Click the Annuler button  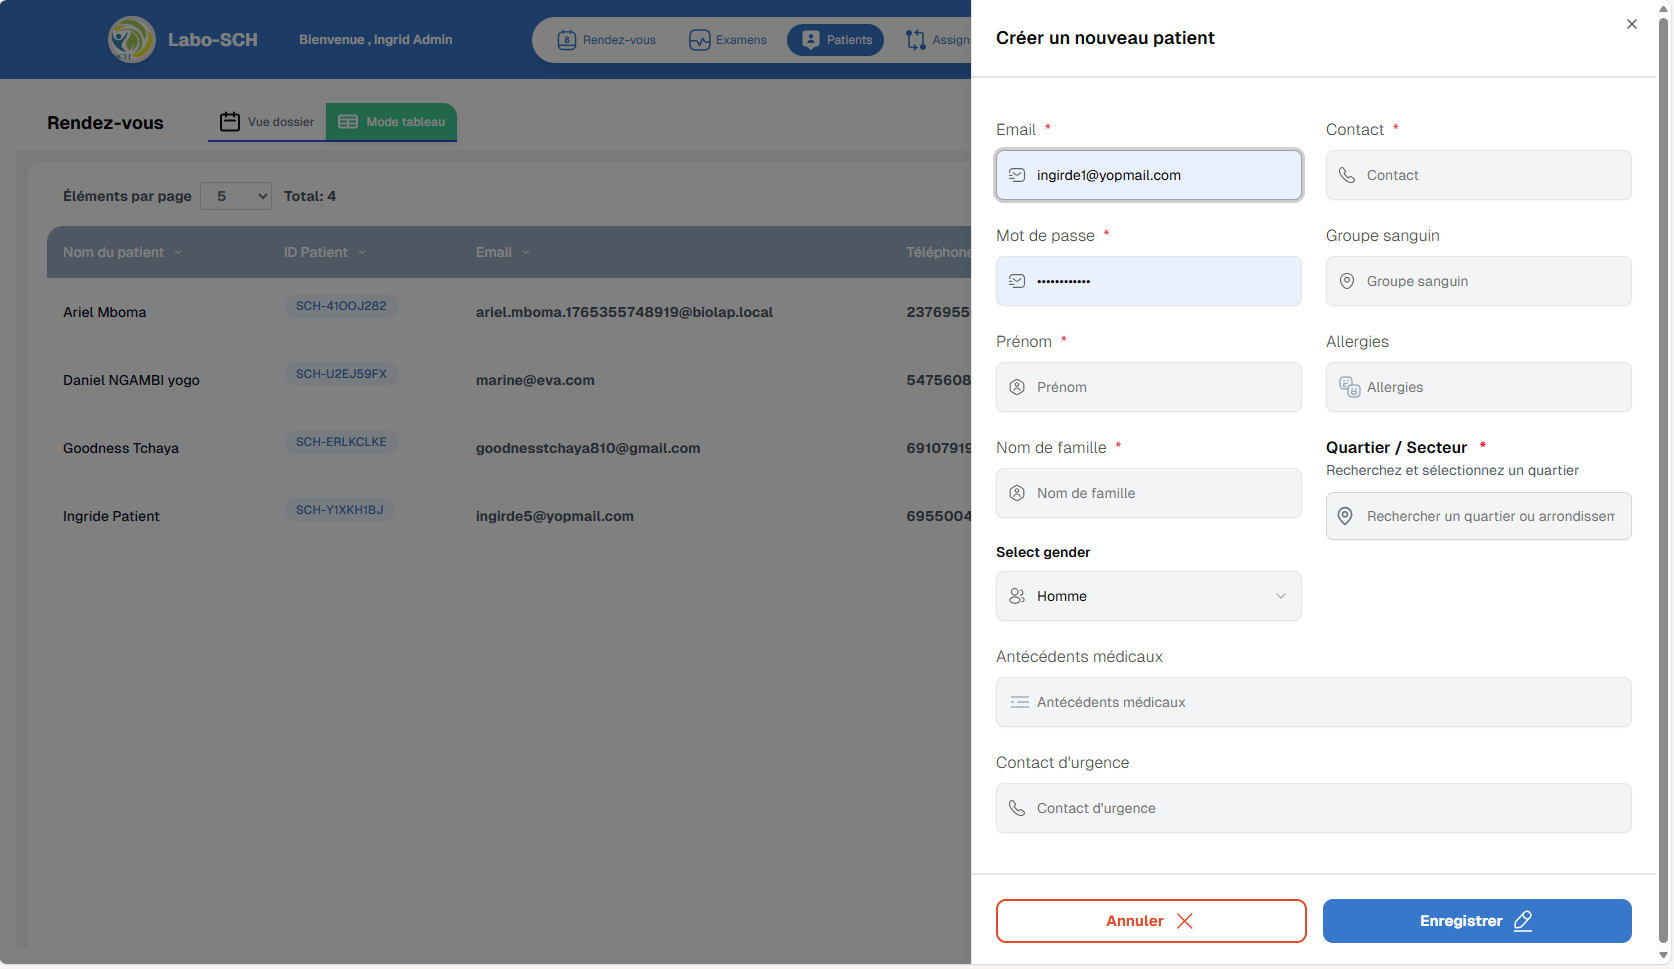pyautogui.click(x=1150, y=921)
